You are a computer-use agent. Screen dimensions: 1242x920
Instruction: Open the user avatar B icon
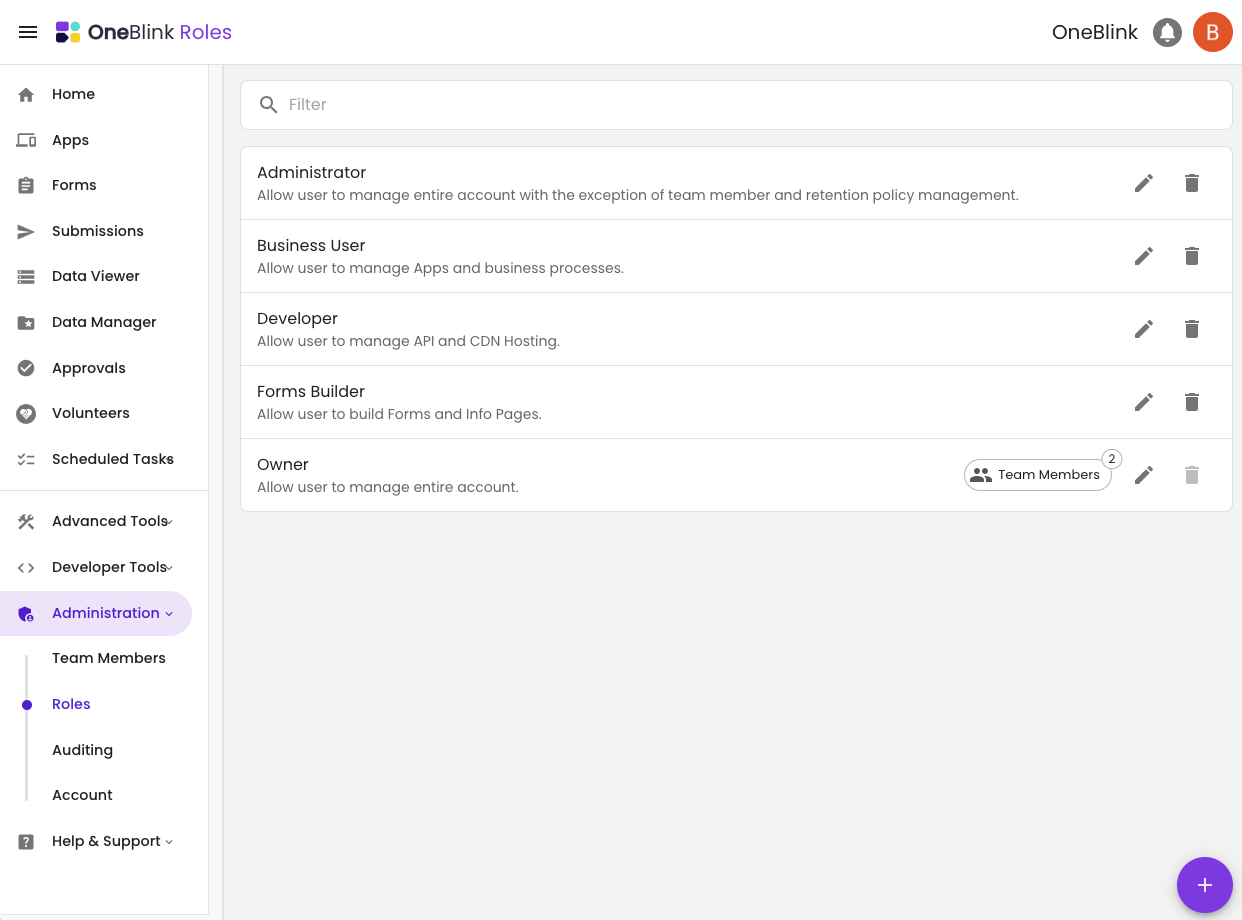pyautogui.click(x=1212, y=32)
